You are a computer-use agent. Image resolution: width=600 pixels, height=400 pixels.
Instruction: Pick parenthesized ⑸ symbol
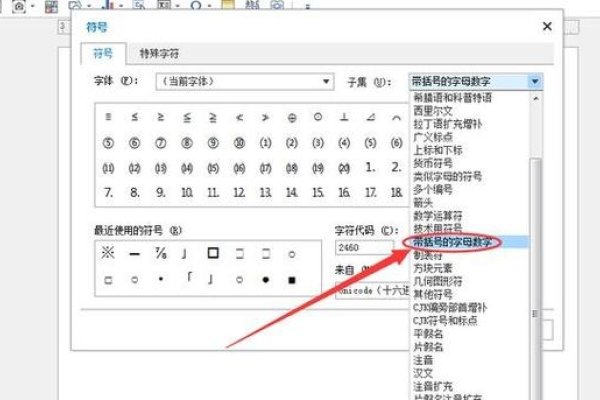click(x=370, y=143)
